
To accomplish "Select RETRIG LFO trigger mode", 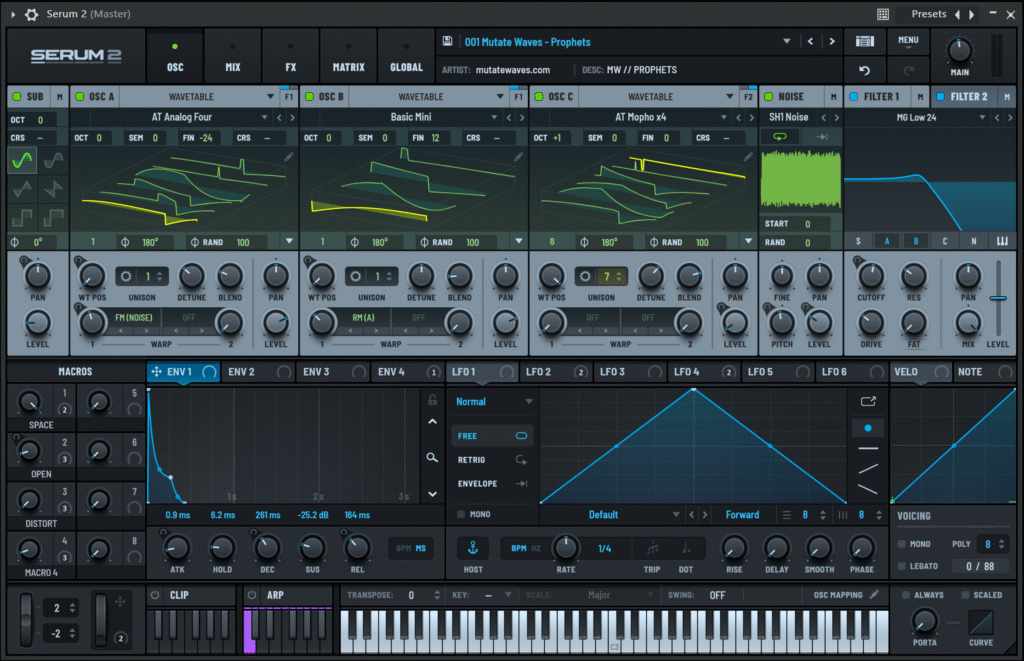I will point(492,460).
